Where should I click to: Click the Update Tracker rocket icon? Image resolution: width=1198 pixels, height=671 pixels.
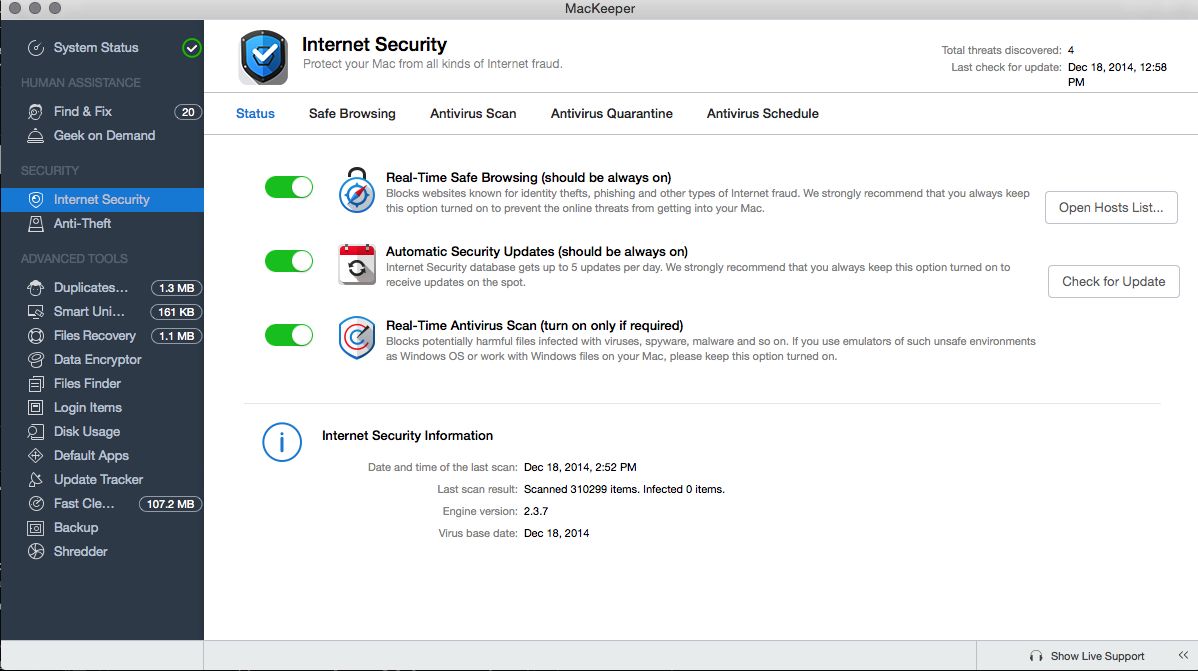pos(36,480)
